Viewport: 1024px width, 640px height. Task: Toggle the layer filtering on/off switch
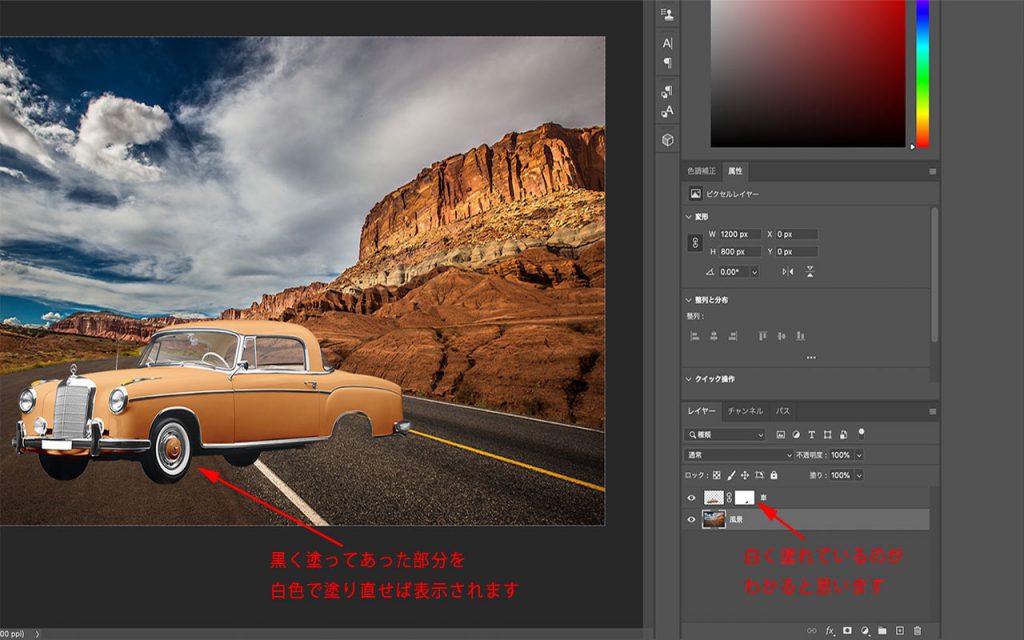861,433
